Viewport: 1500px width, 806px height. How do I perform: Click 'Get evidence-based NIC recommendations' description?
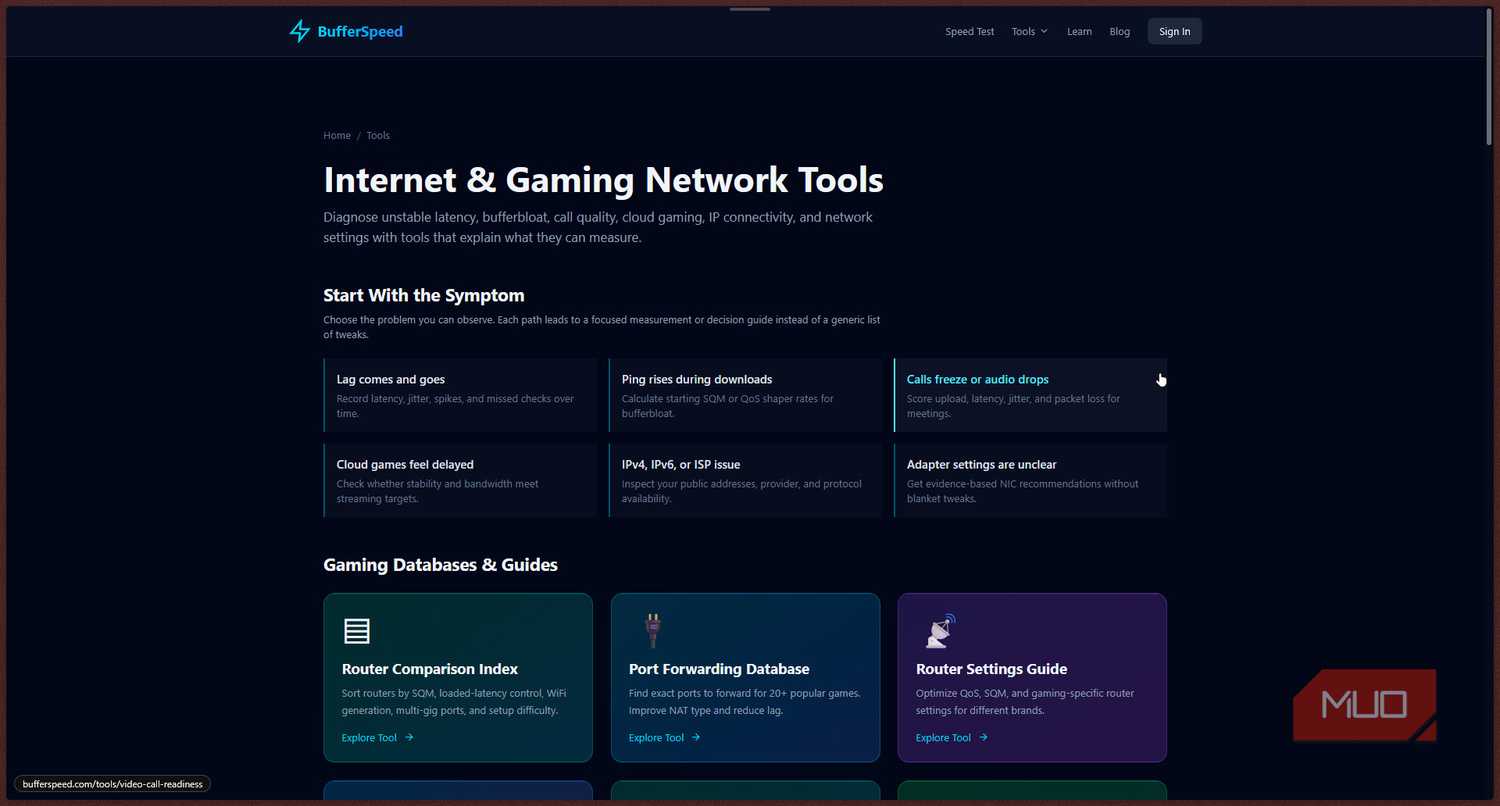(1022, 491)
